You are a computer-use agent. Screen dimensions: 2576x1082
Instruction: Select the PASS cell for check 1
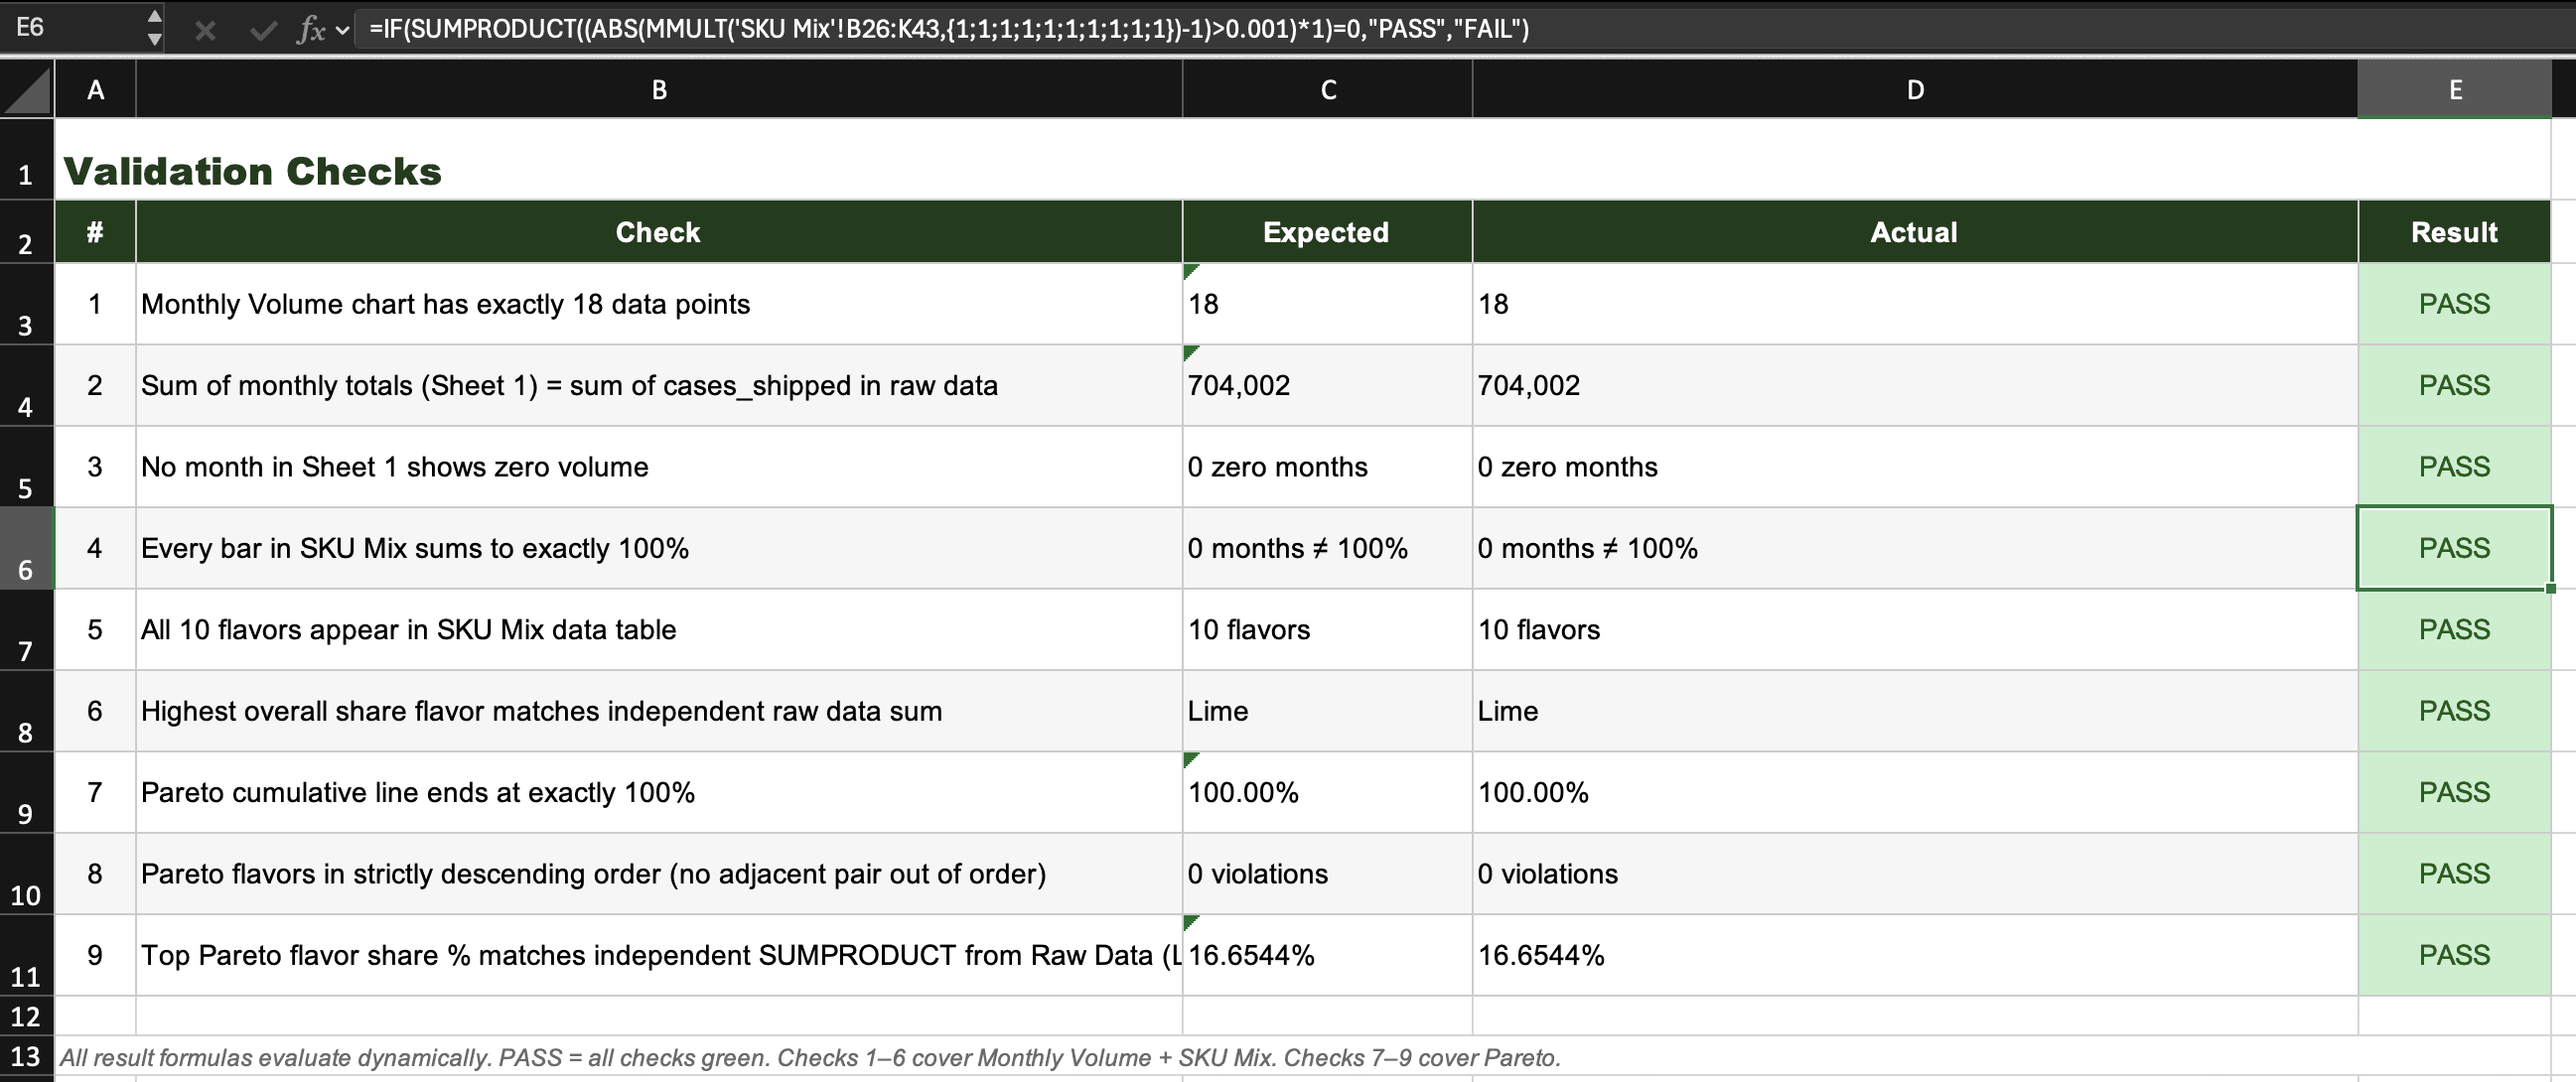click(2455, 303)
